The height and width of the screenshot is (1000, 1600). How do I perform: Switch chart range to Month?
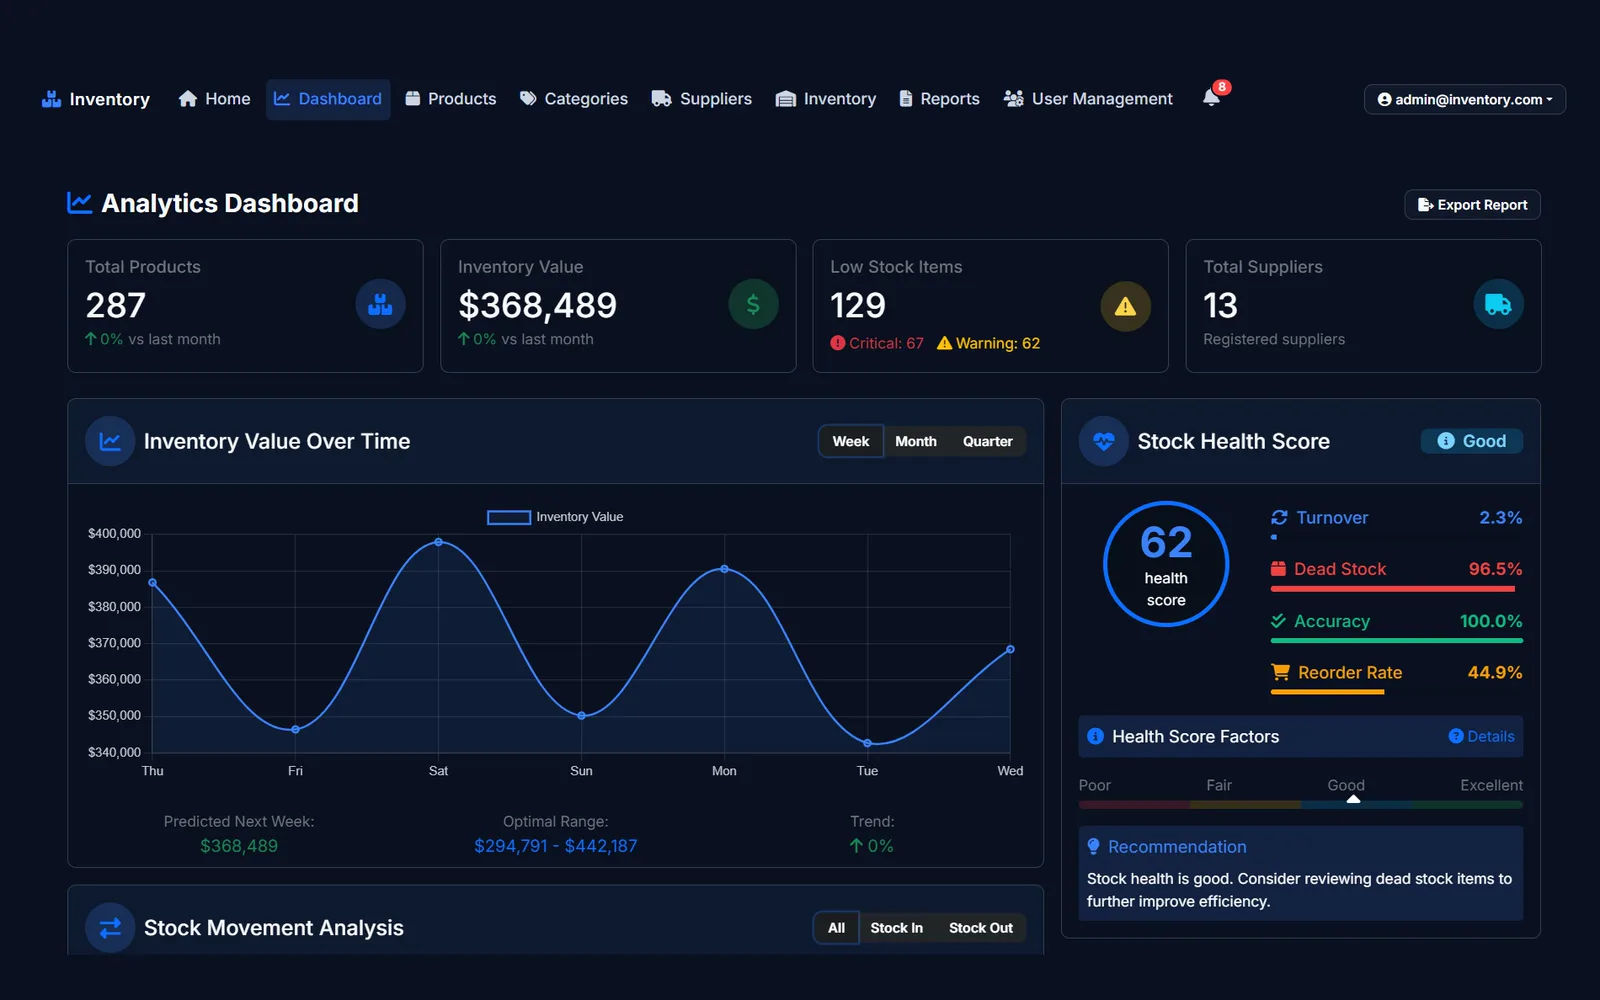tap(916, 441)
